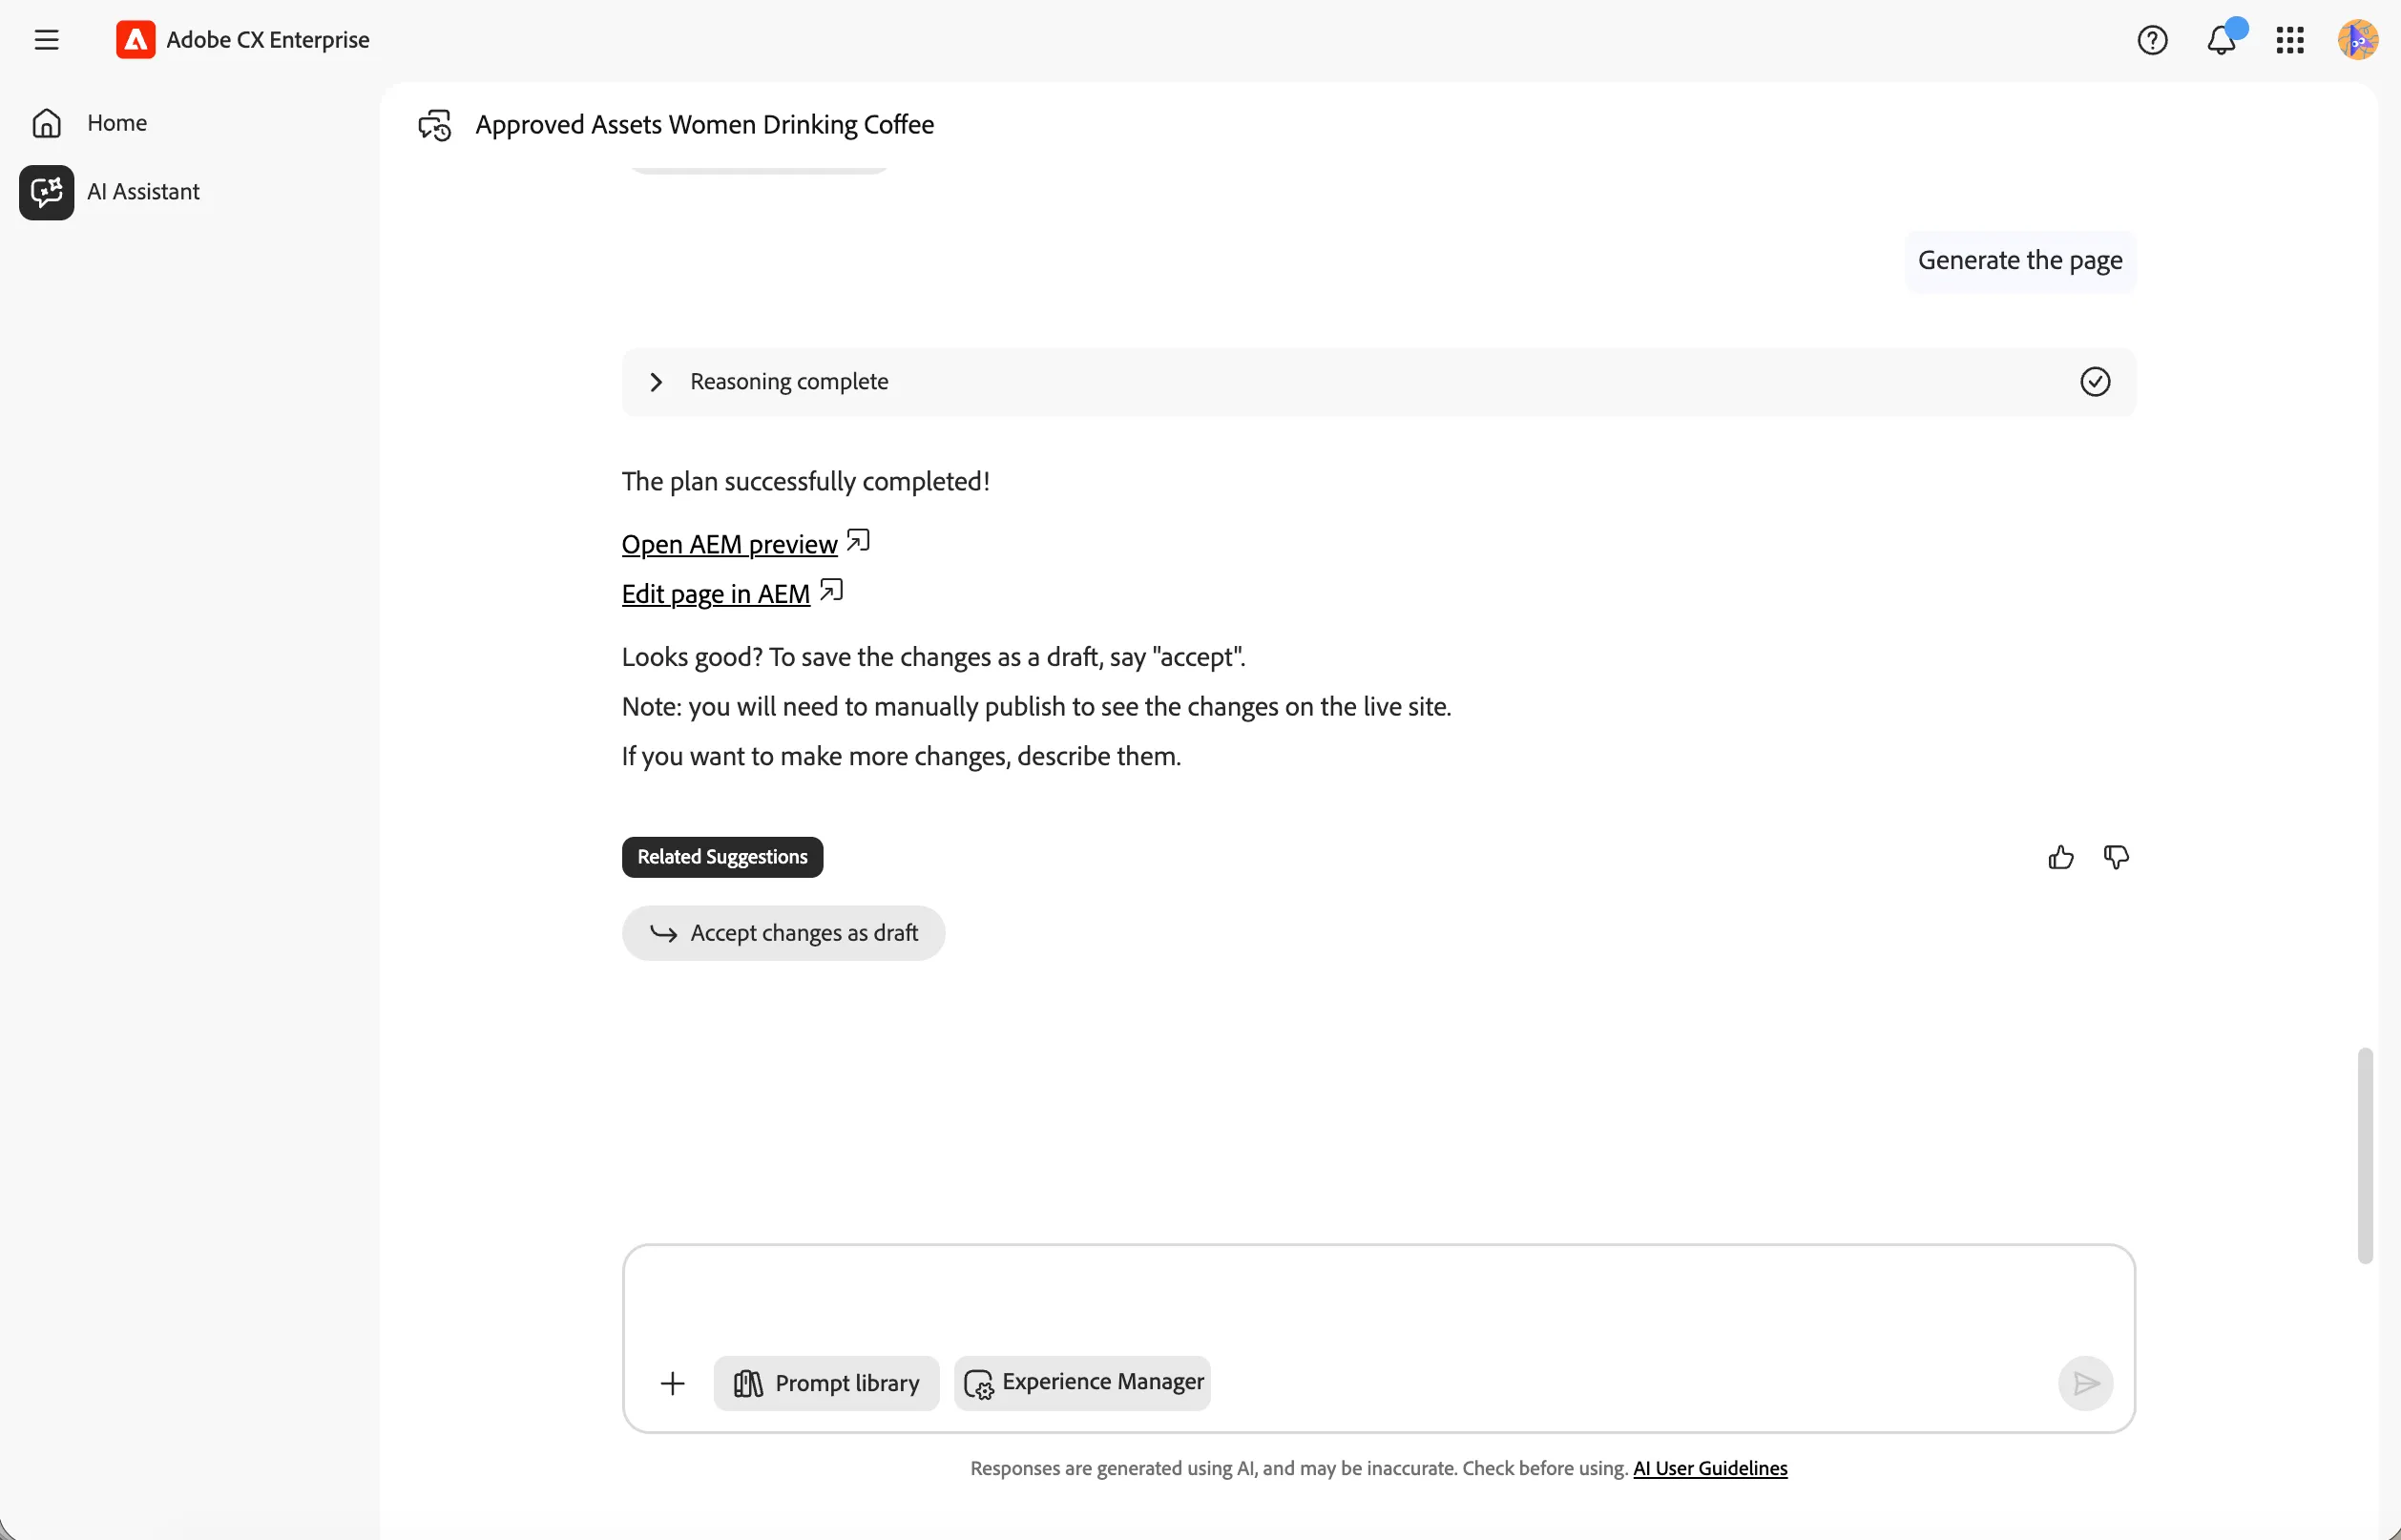Image resolution: width=2401 pixels, height=1540 pixels.
Task: Give the response a thumbs down
Action: tap(2116, 857)
